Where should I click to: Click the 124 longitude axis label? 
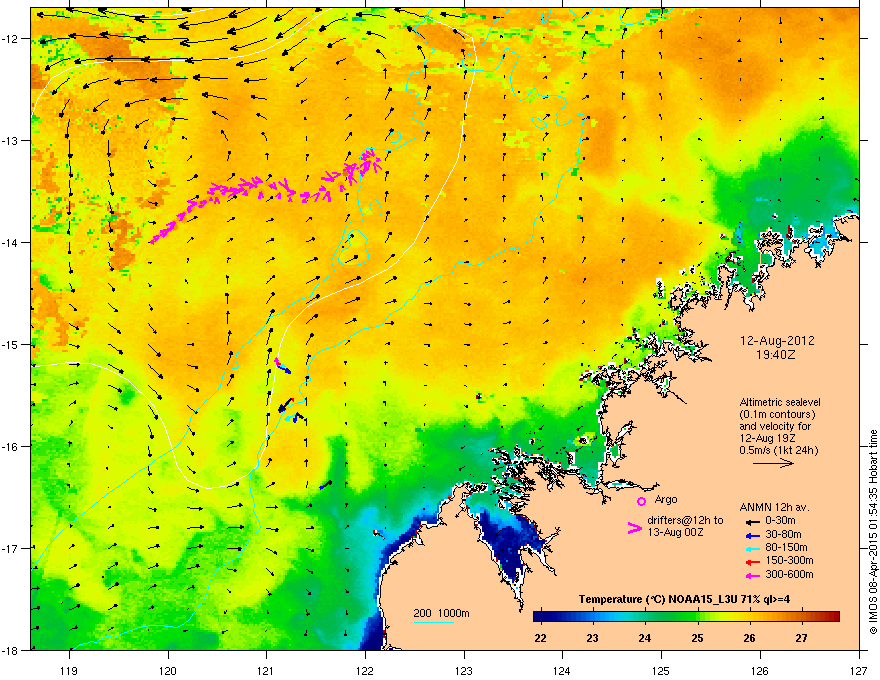click(x=562, y=670)
